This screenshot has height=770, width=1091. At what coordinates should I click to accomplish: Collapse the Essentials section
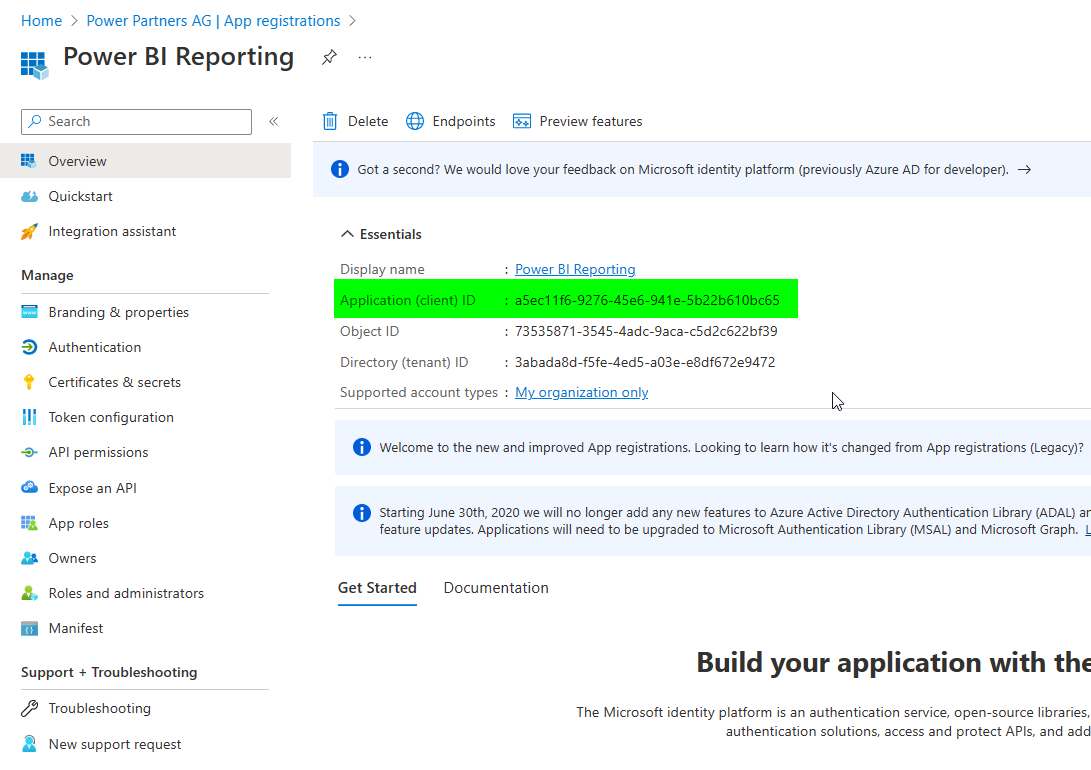[347, 234]
